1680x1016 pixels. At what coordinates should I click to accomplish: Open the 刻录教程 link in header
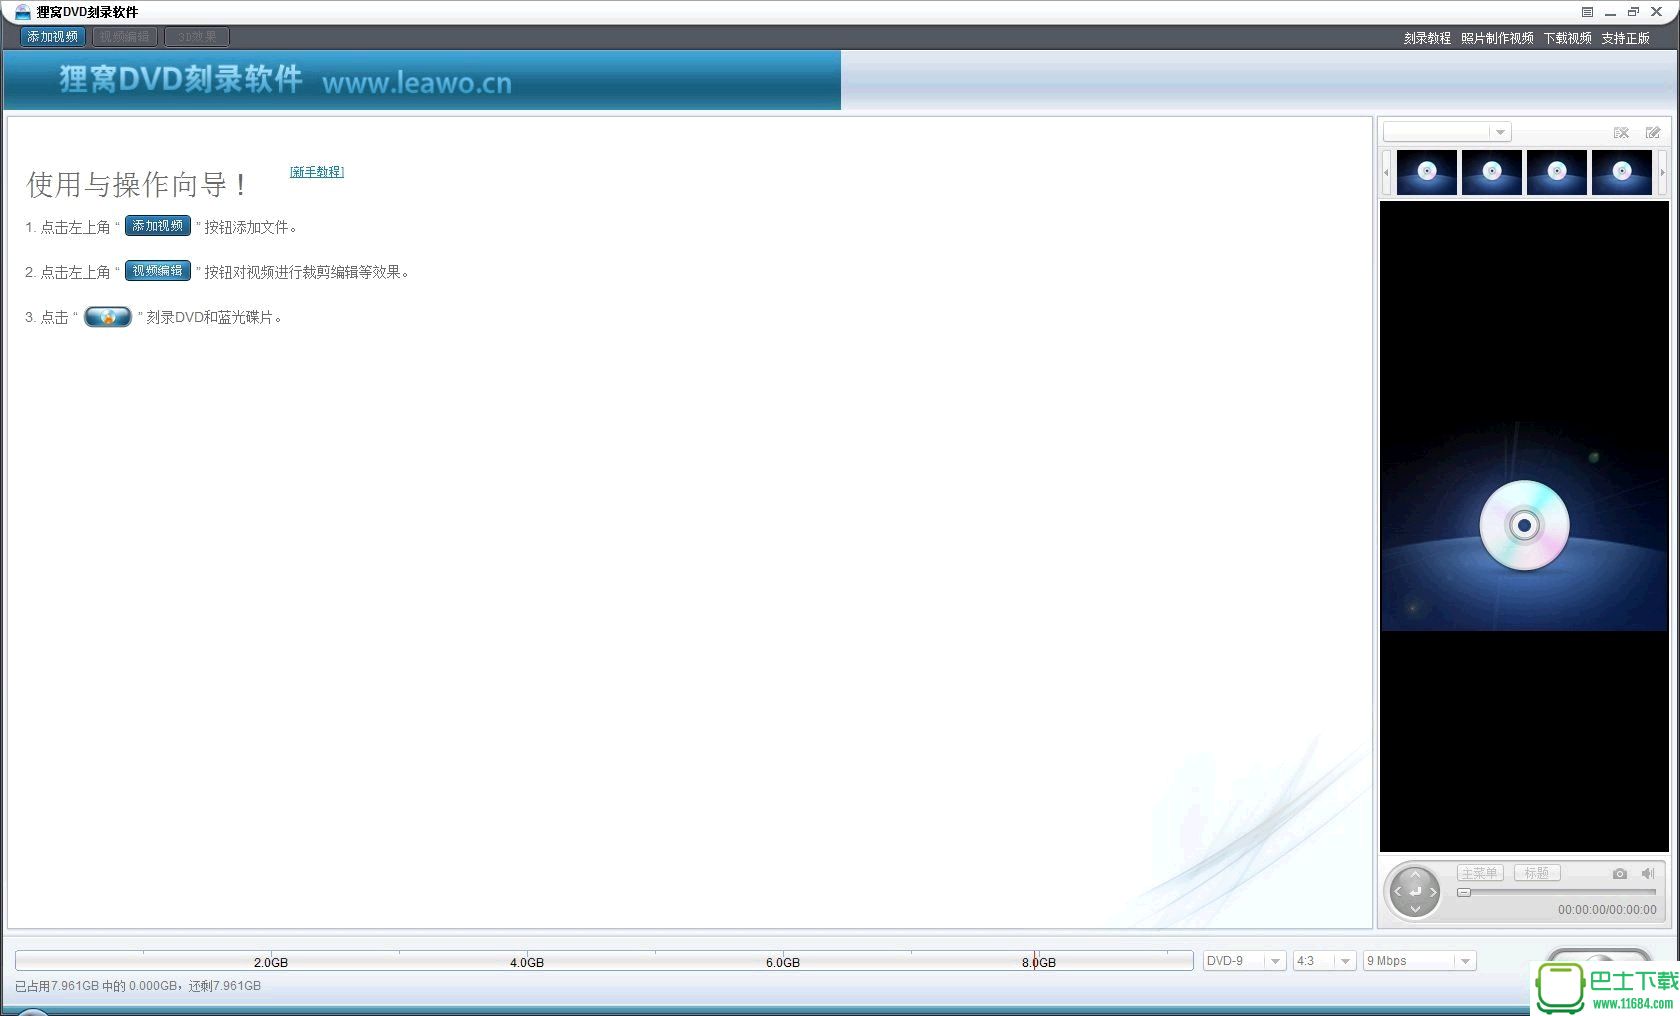coord(1427,38)
